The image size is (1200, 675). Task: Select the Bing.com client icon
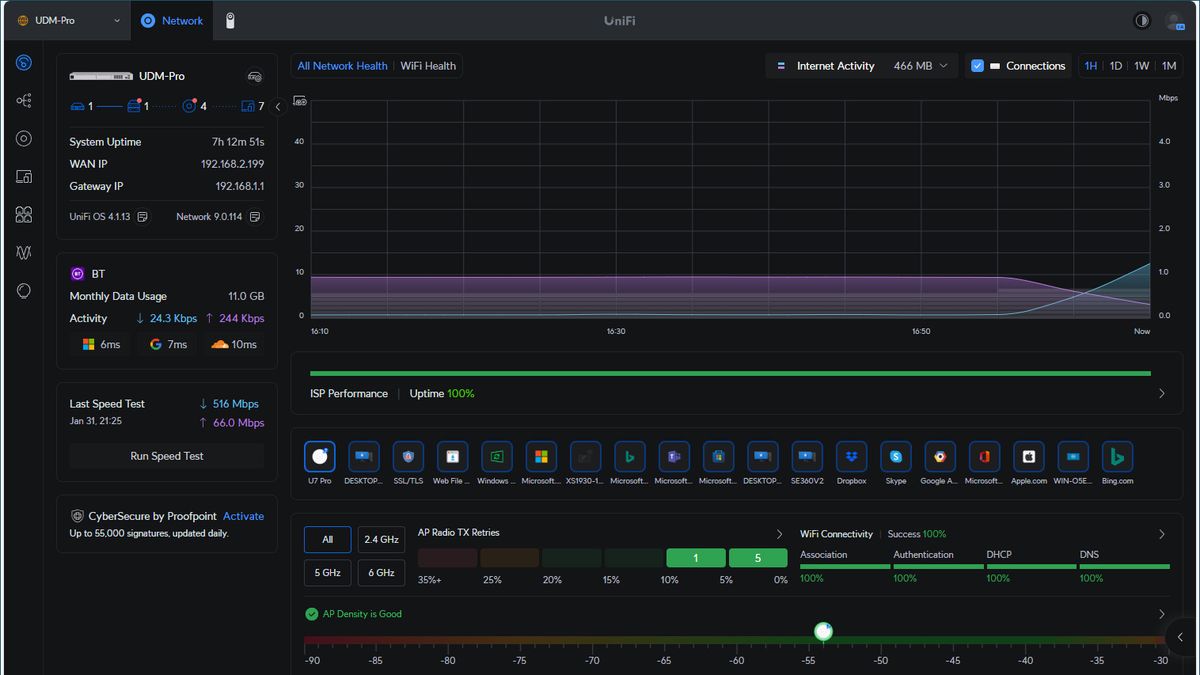click(x=1117, y=457)
